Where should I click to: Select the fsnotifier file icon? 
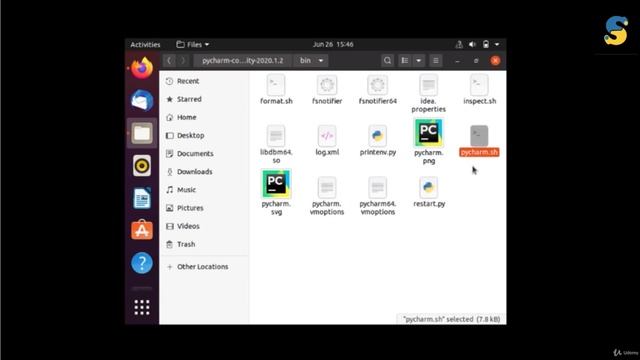point(327,85)
